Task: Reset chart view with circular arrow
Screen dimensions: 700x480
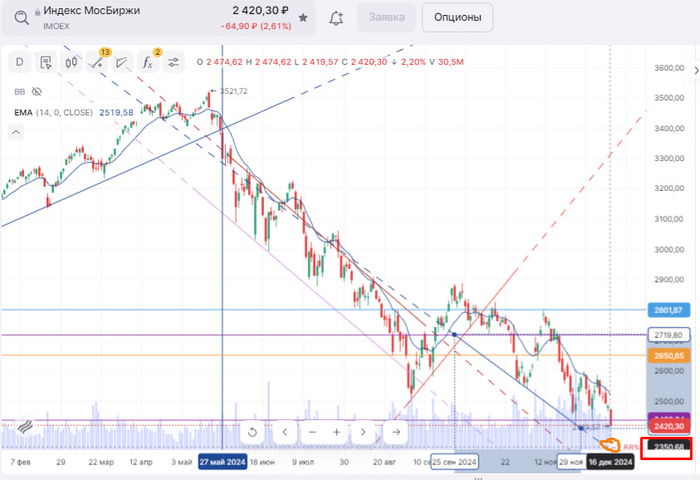Action: tap(252, 432)
